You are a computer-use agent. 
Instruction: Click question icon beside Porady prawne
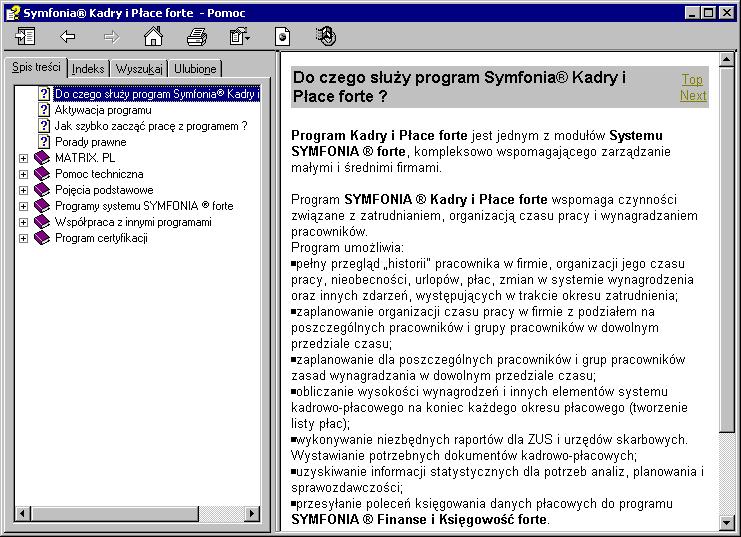click(44, 142)
